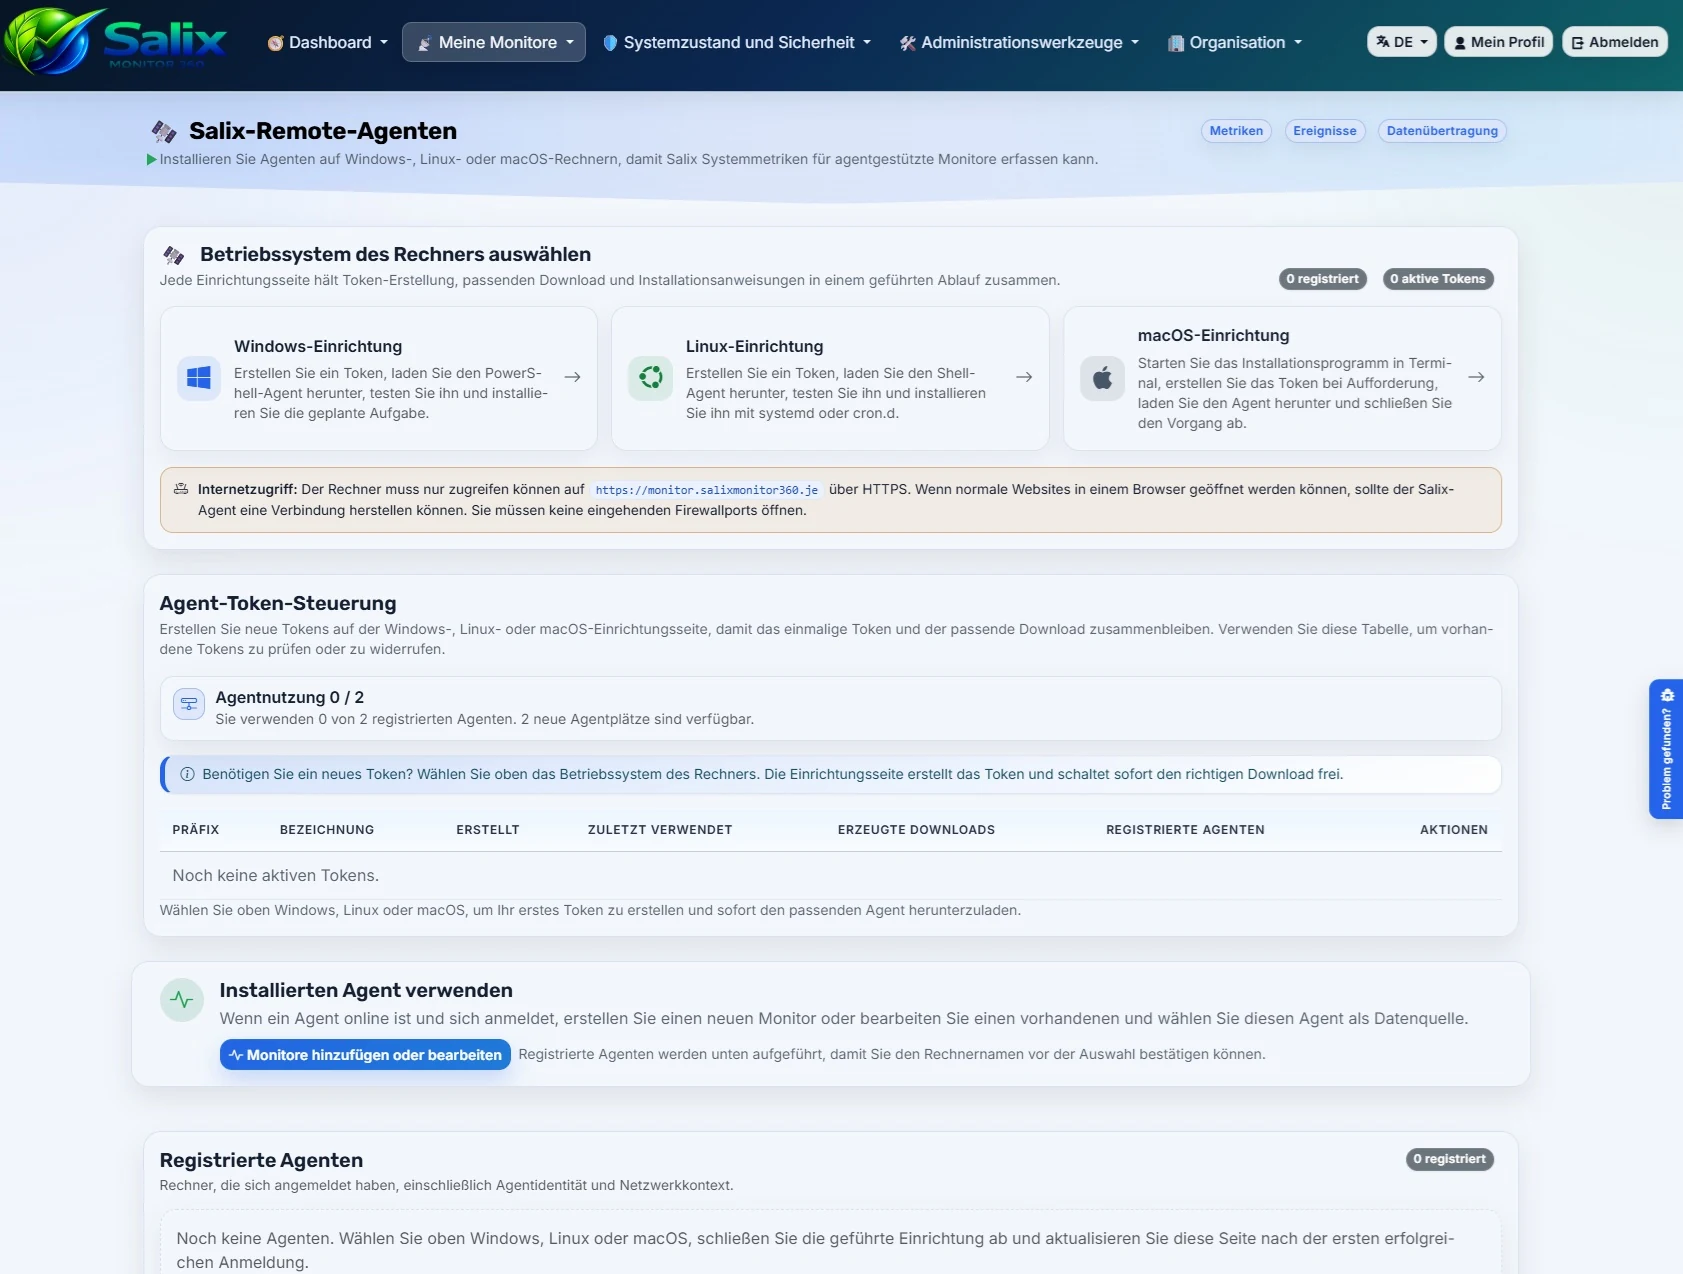Click the Internetzugriff network icon

coord(181,489)
